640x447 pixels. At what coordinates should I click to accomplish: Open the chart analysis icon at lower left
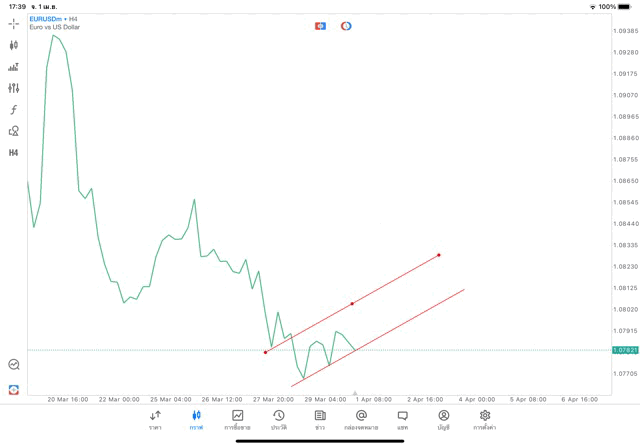[14, 365]
